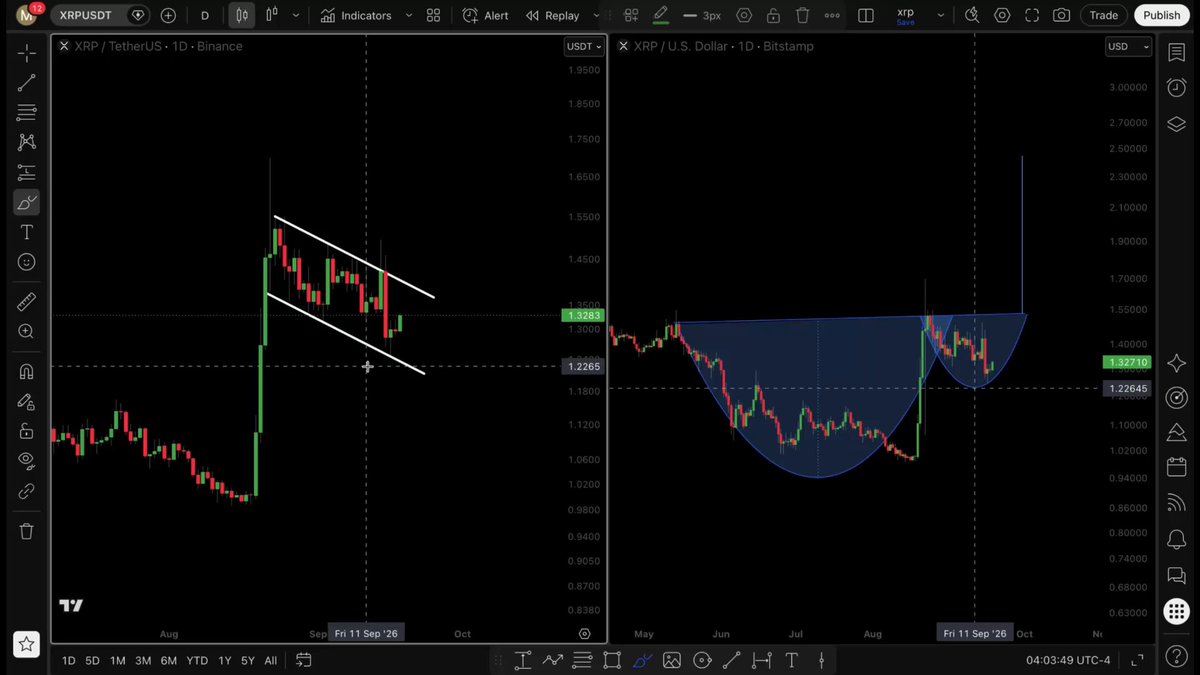Open the USDT currency dropdown

coord(584,46)
